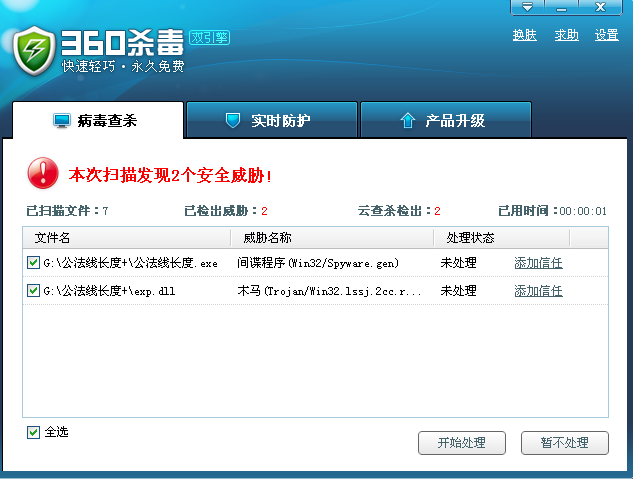This screenshot has width=633, height=479.
Task: Click the monitor icon on 病毒查杀 tab
Action: 62,121
